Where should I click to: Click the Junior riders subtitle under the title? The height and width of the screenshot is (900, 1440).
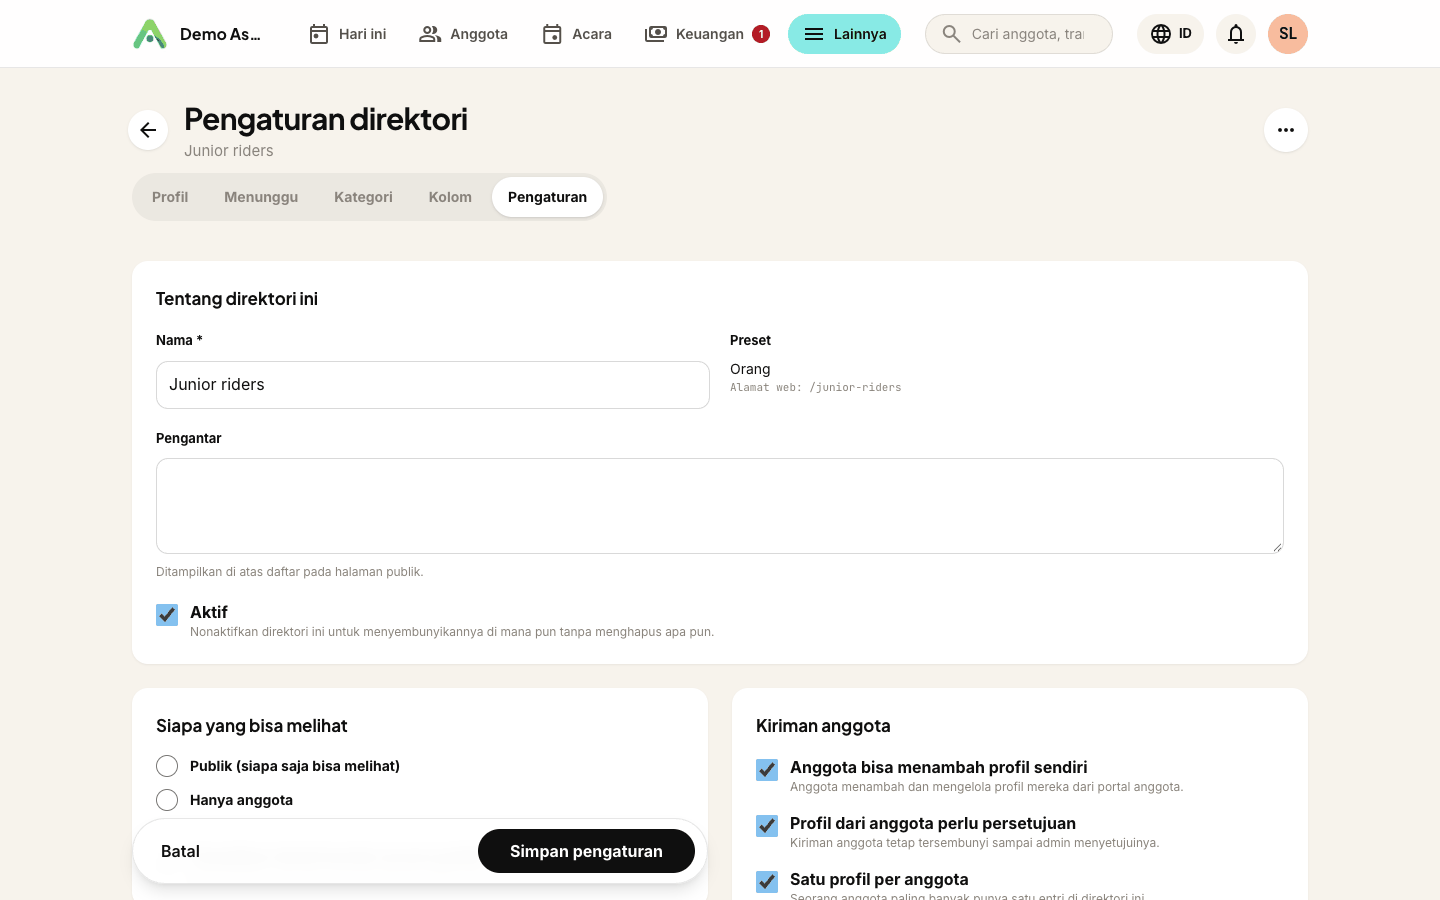[x=229, y=151]
